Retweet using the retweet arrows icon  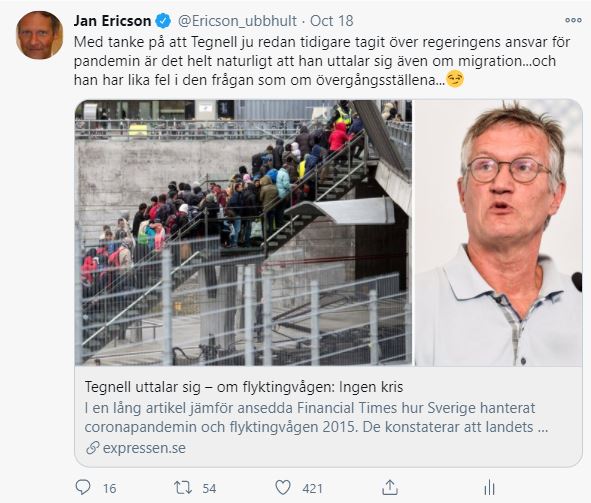click(183, 488)
